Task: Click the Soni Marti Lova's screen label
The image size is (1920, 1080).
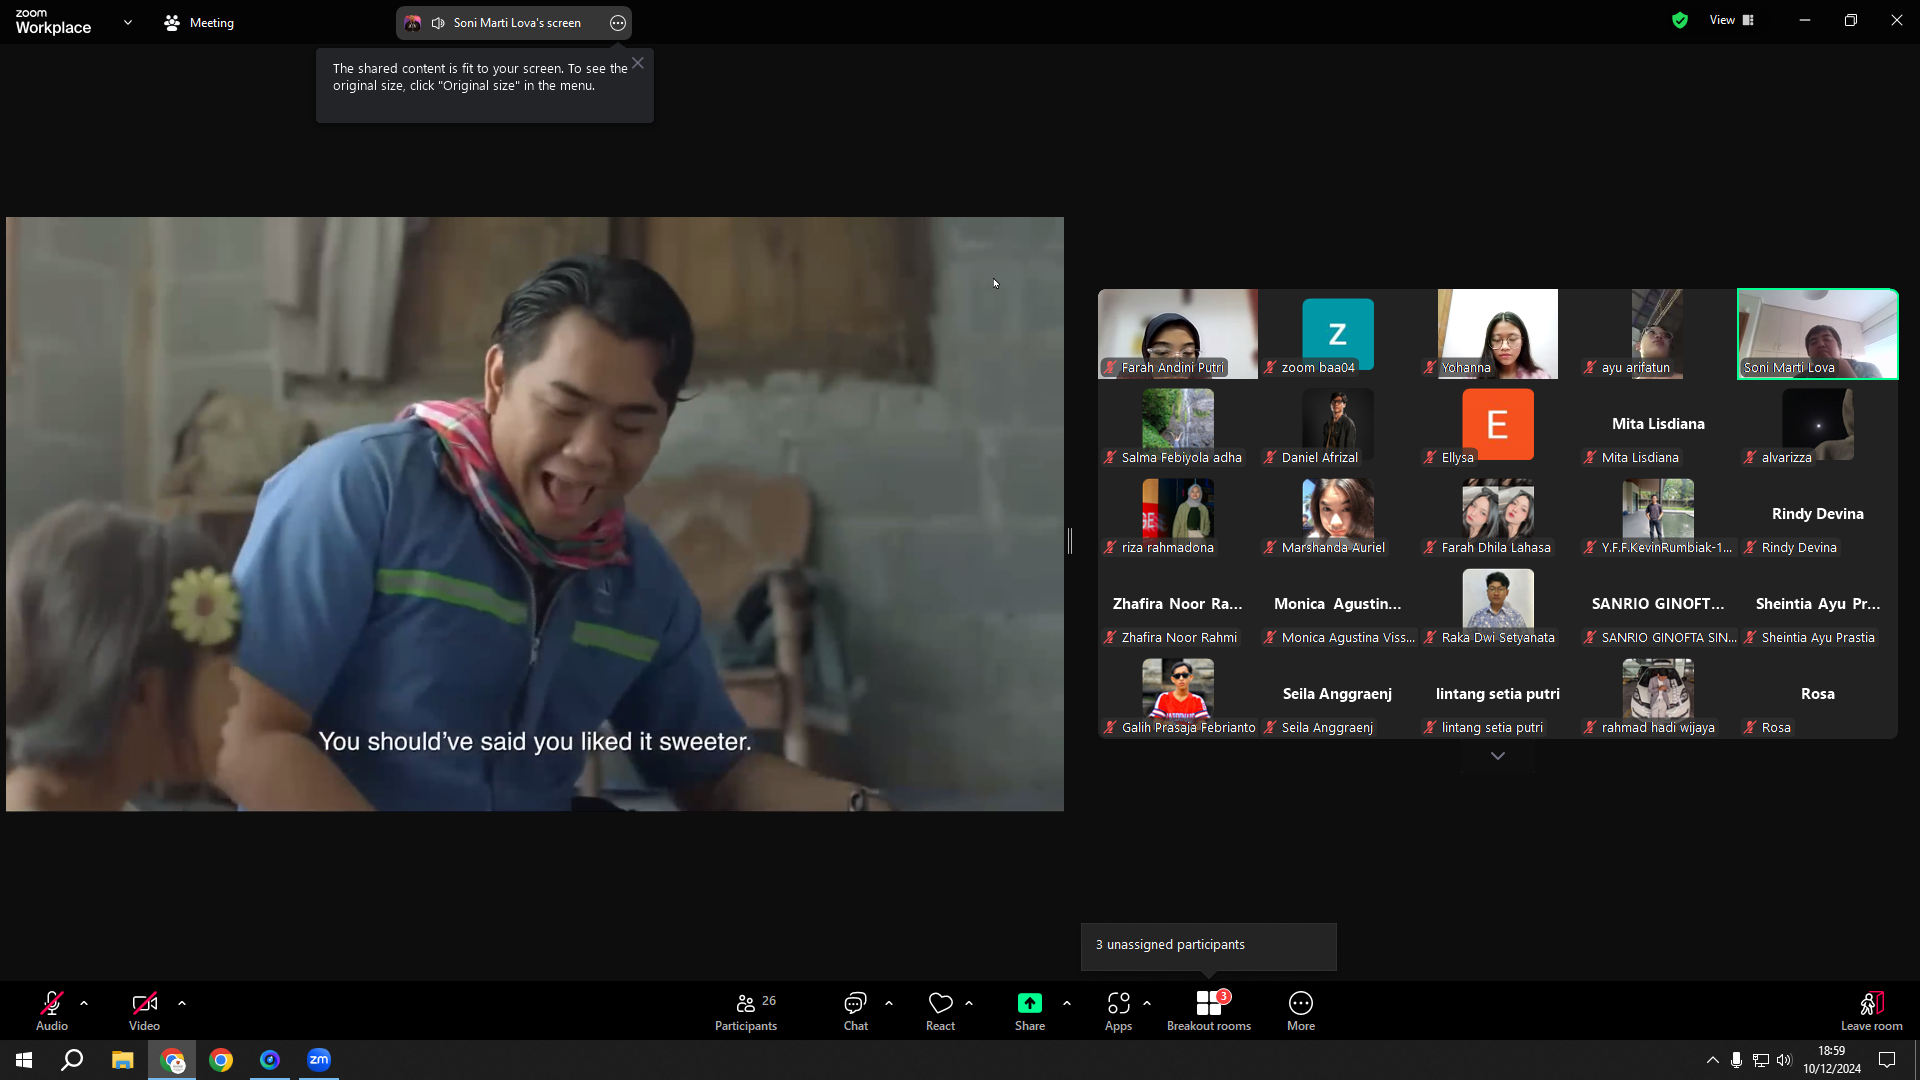Action: pos(517,23)
